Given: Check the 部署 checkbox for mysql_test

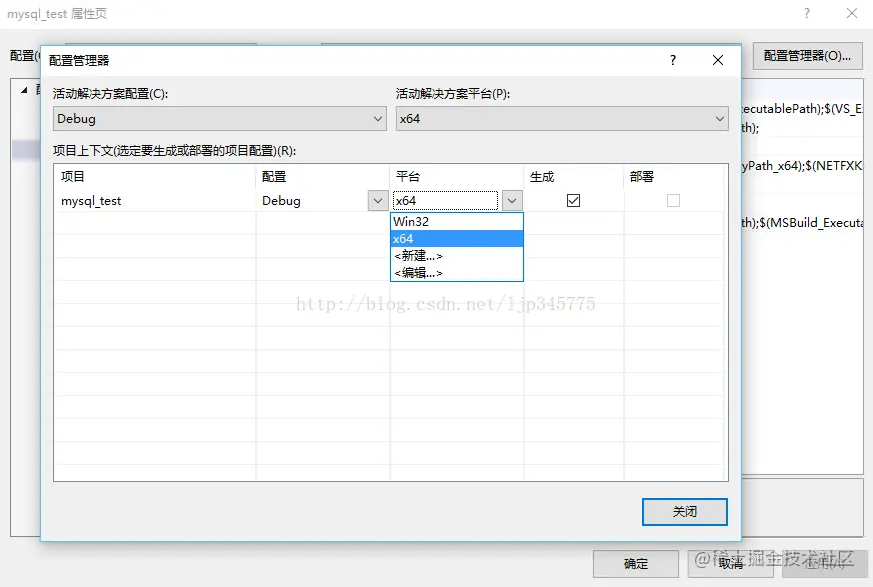Looking at the screenshot, I should tap(673, 200).
